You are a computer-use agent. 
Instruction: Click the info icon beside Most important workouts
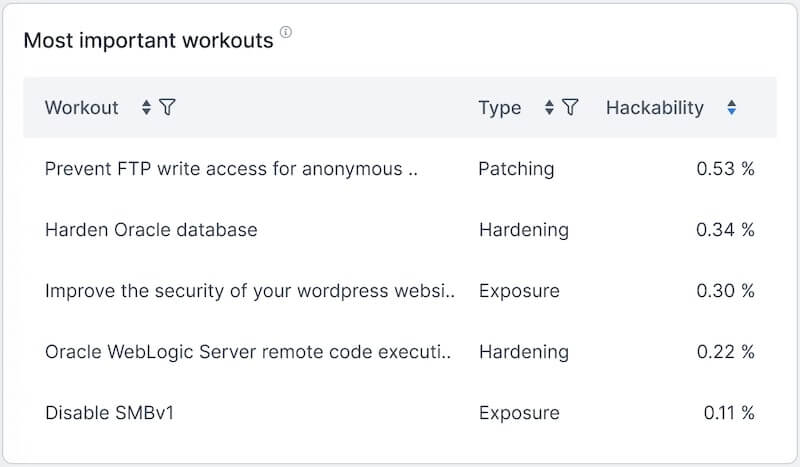286,33
